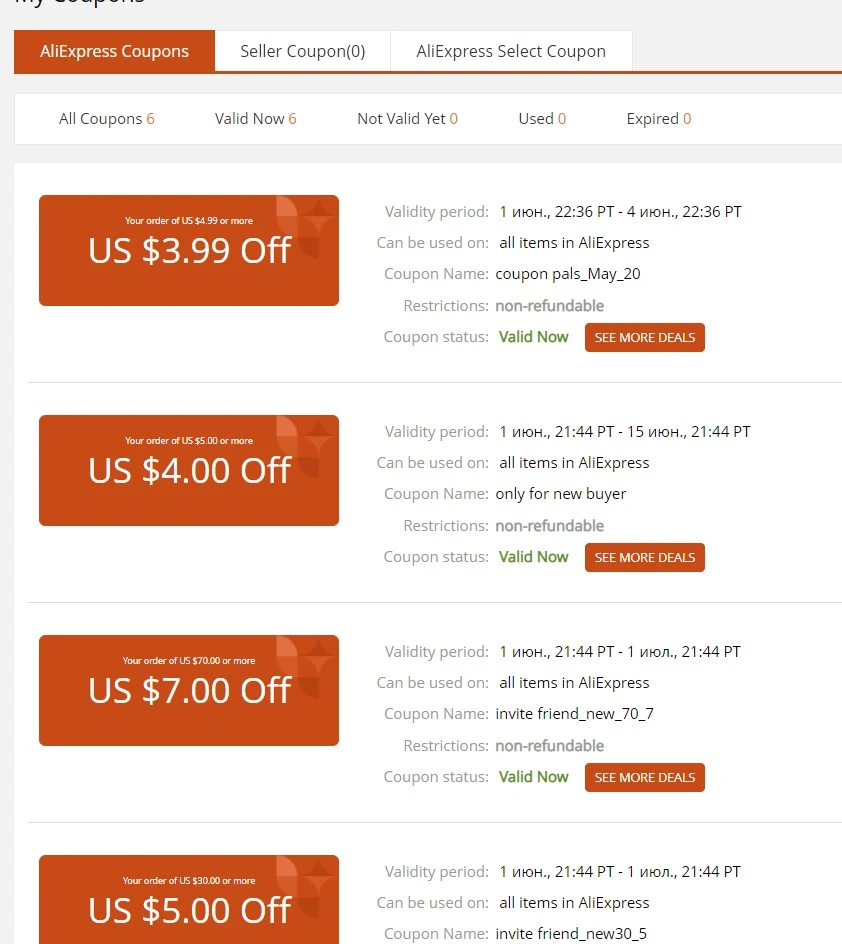Viewport: 842px width, 944px height.
Task: Click the US $7.00 Off coupon card
Action: [x=189, y=691]
